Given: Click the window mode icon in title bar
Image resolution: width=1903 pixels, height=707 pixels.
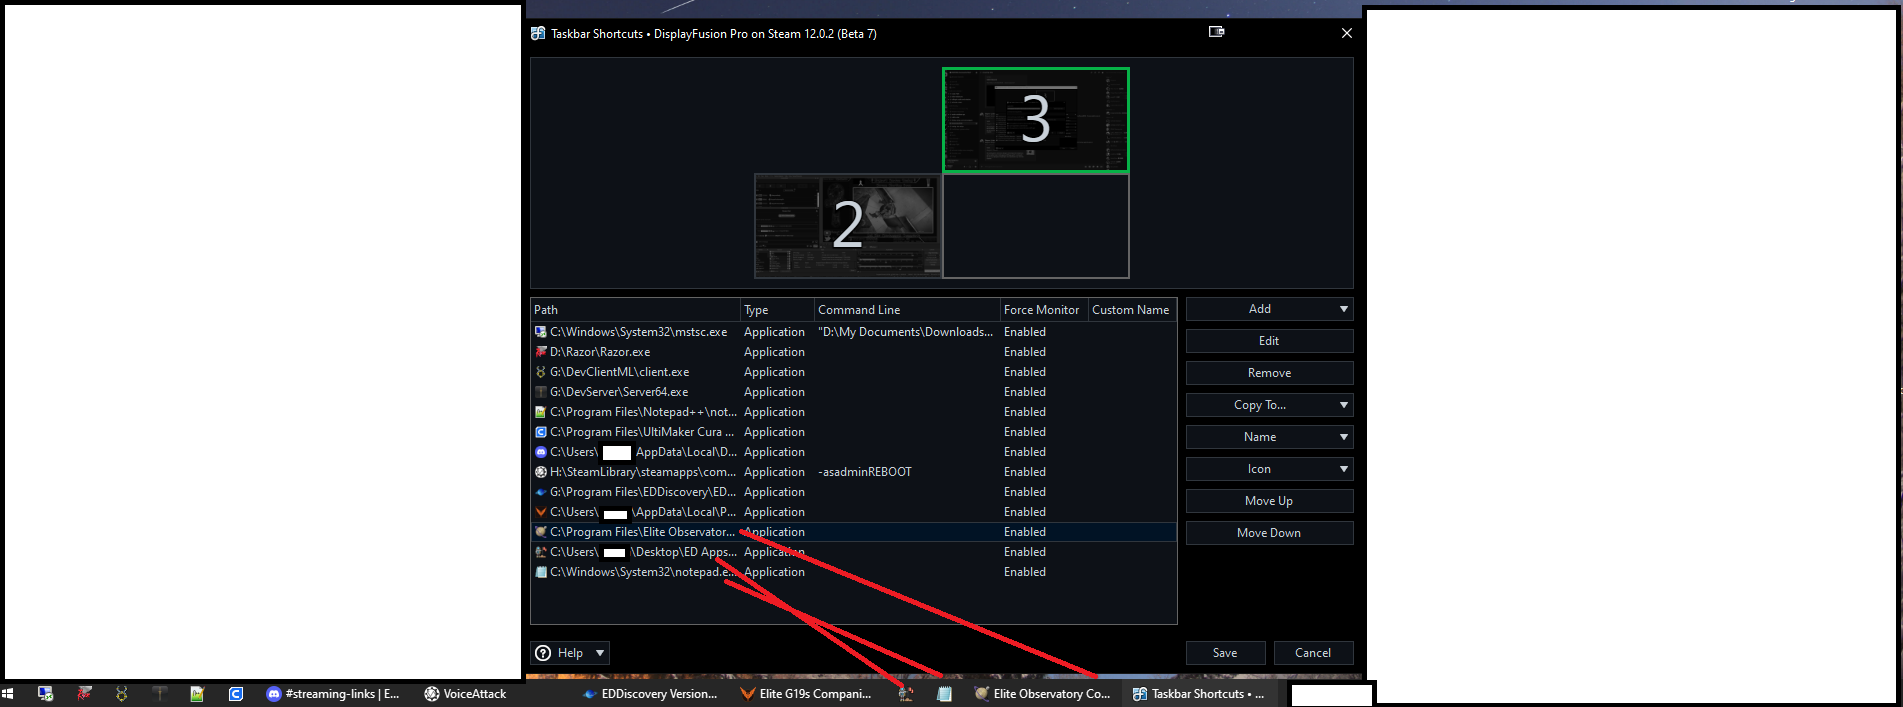Looking at the screenshot, I should (1216, 32).
